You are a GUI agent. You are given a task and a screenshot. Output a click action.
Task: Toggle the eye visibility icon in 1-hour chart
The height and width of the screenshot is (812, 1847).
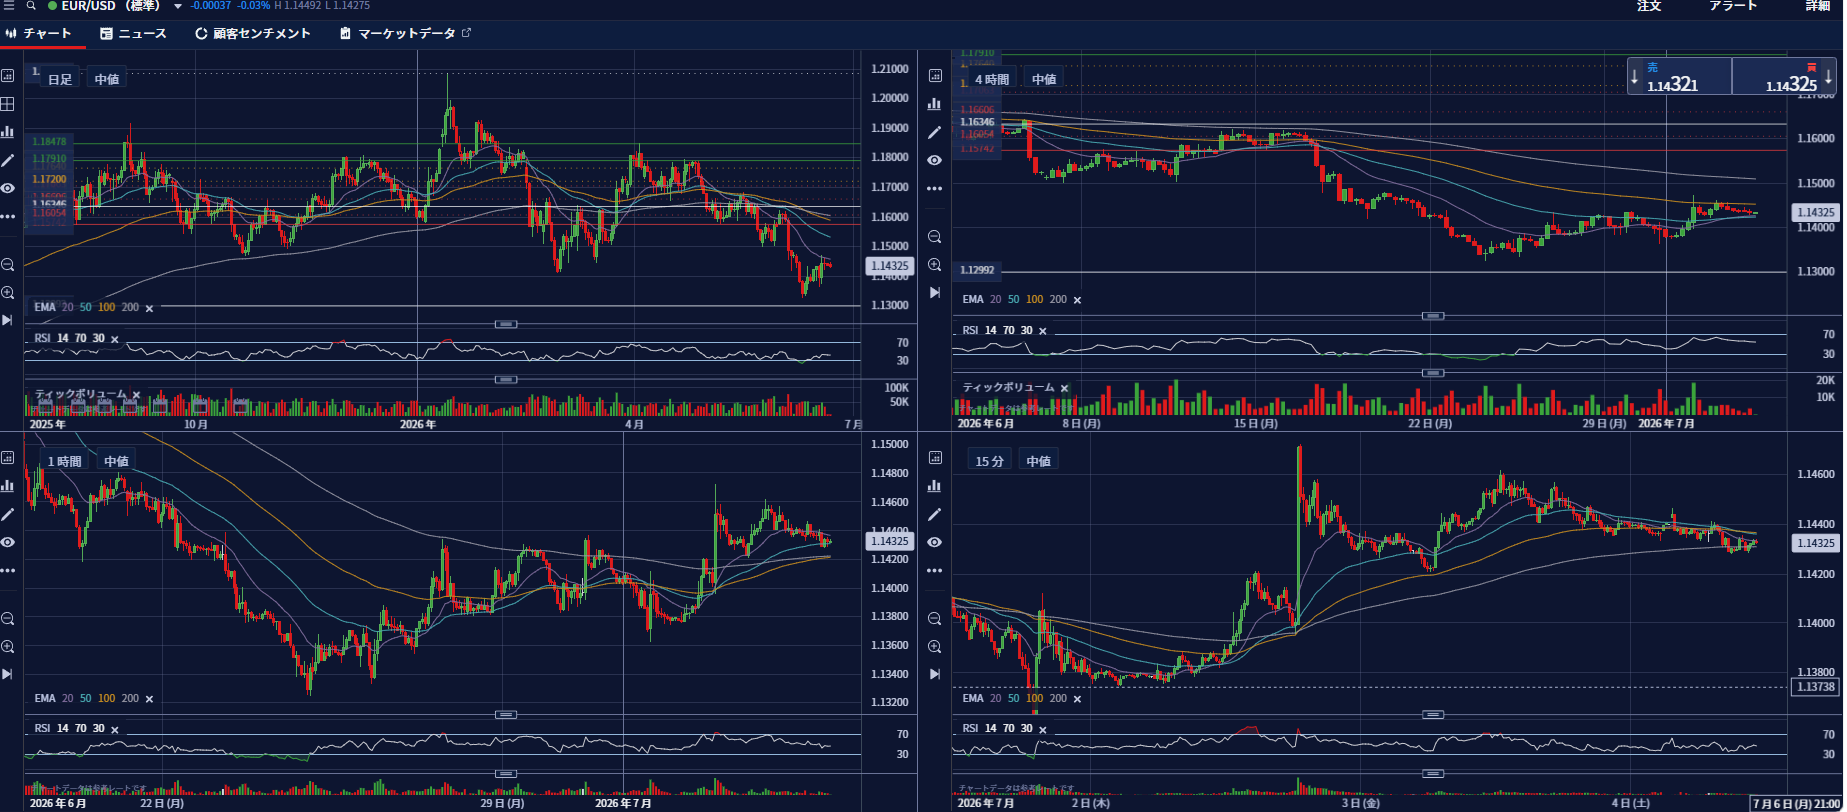click(7, 542)
